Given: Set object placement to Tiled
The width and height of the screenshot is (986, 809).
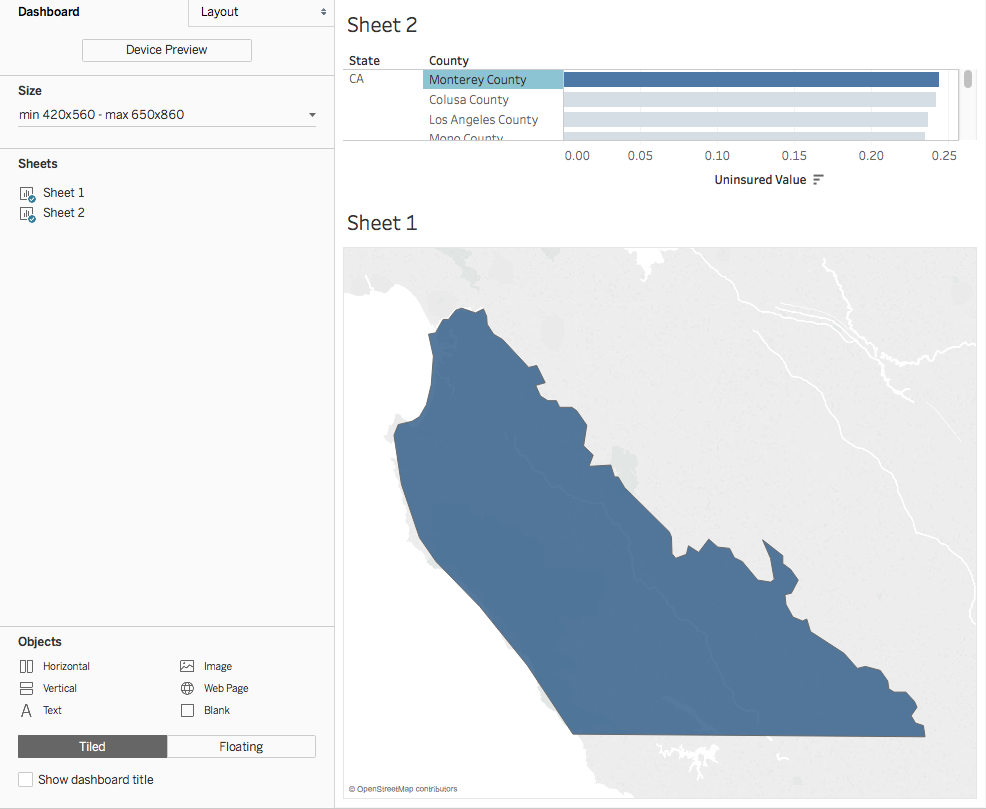Looking at the screenshot, I should tap(92, 746).
